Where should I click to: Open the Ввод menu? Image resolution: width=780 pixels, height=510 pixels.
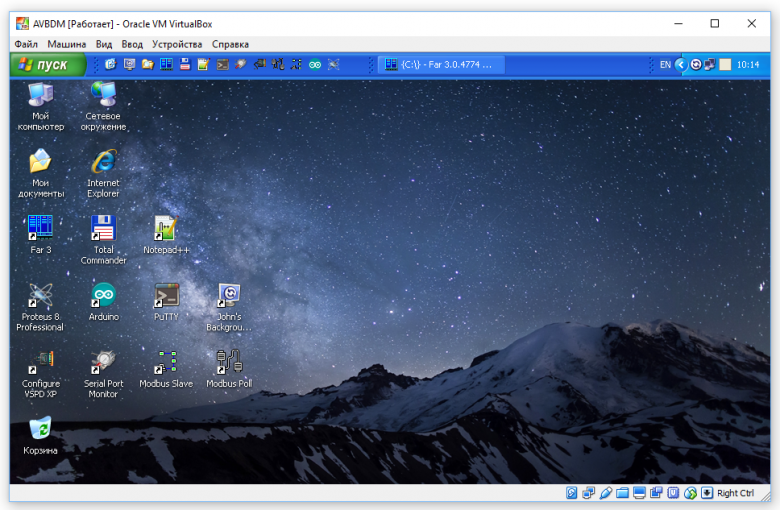132,44
